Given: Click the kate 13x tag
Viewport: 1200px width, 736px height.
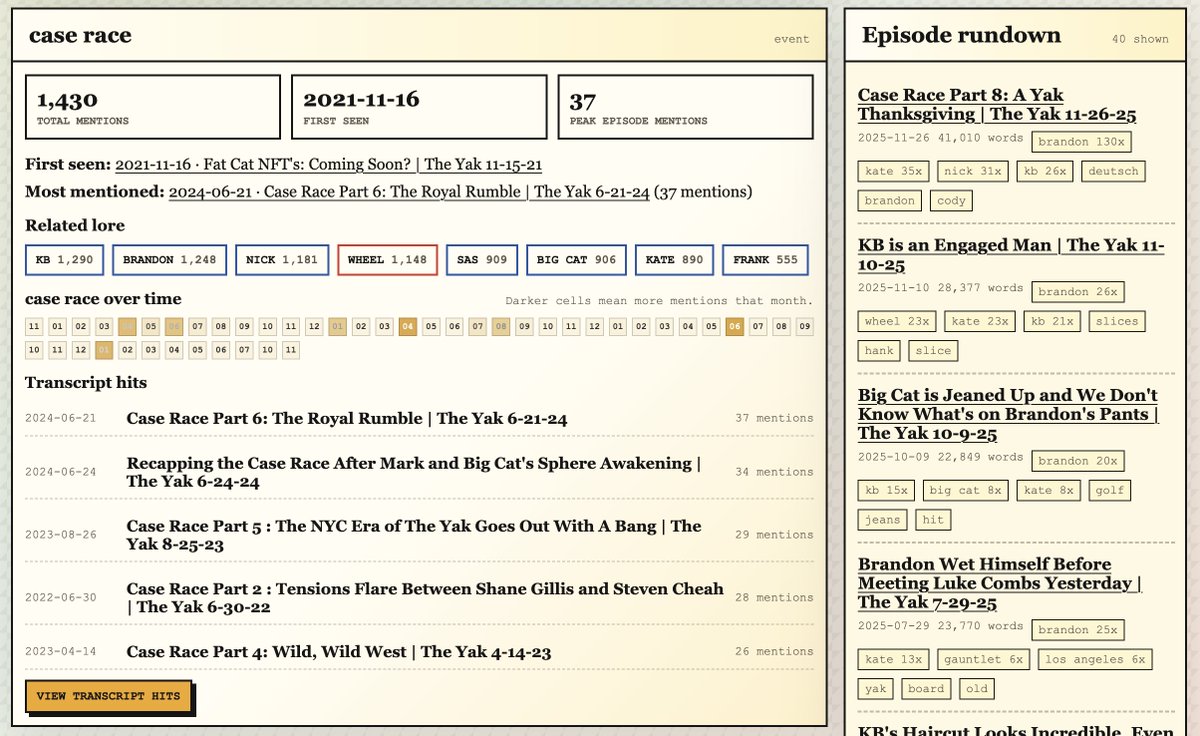Looking at the screenshot, I should [x=893, y=659].
